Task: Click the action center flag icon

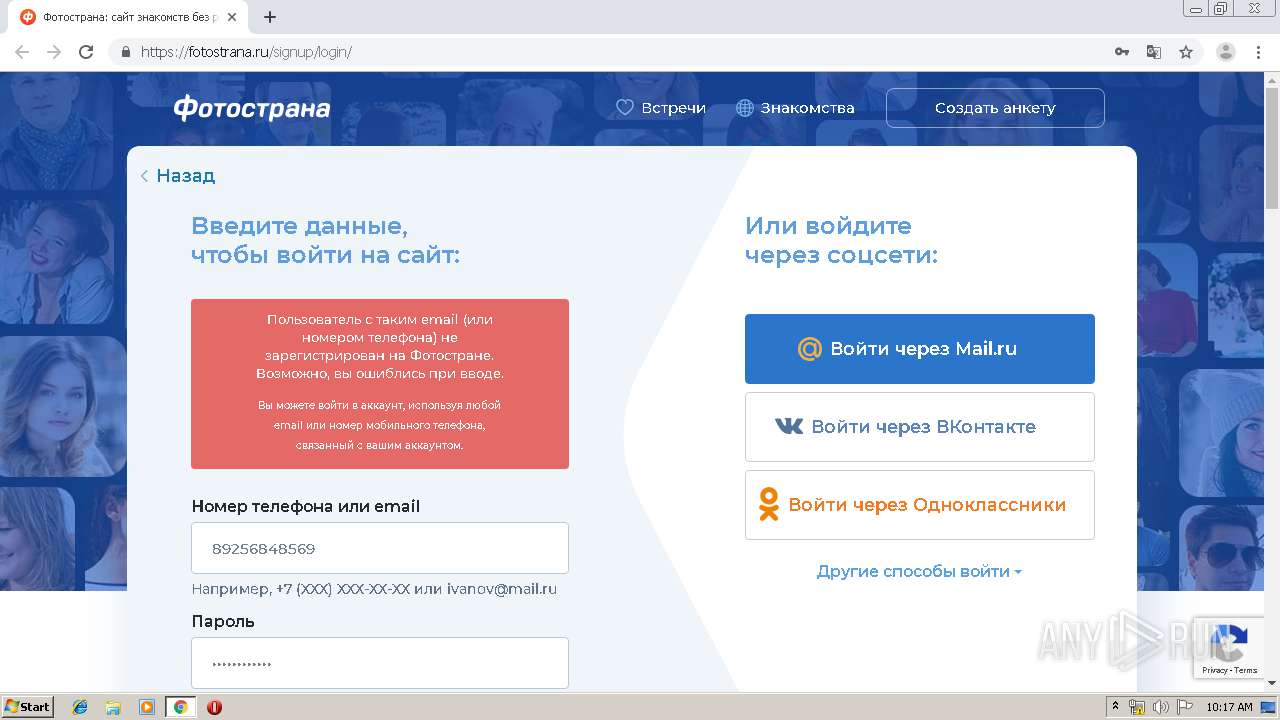Action: tap(1185, 707)
